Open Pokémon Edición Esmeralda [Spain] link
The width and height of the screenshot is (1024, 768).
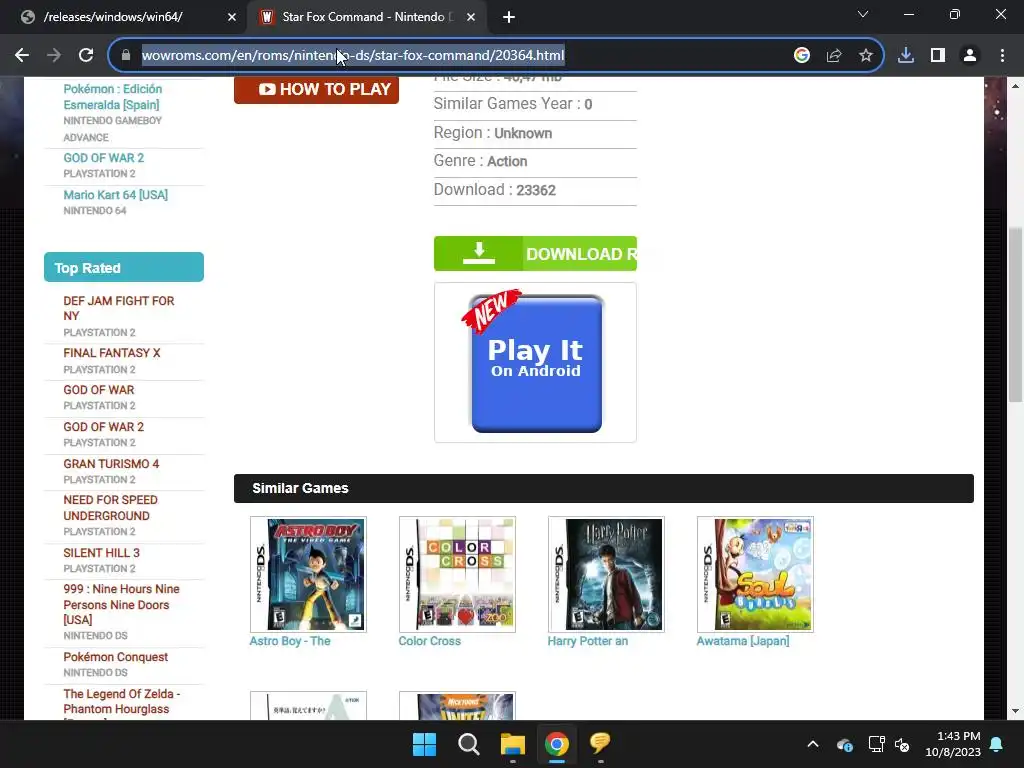click(x=112, y=97)
